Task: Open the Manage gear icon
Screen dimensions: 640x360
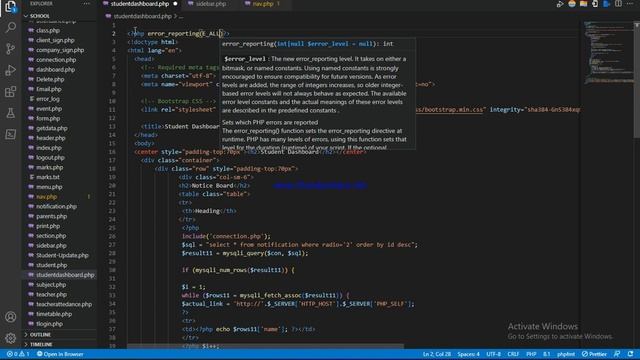Action: (11, 338)
